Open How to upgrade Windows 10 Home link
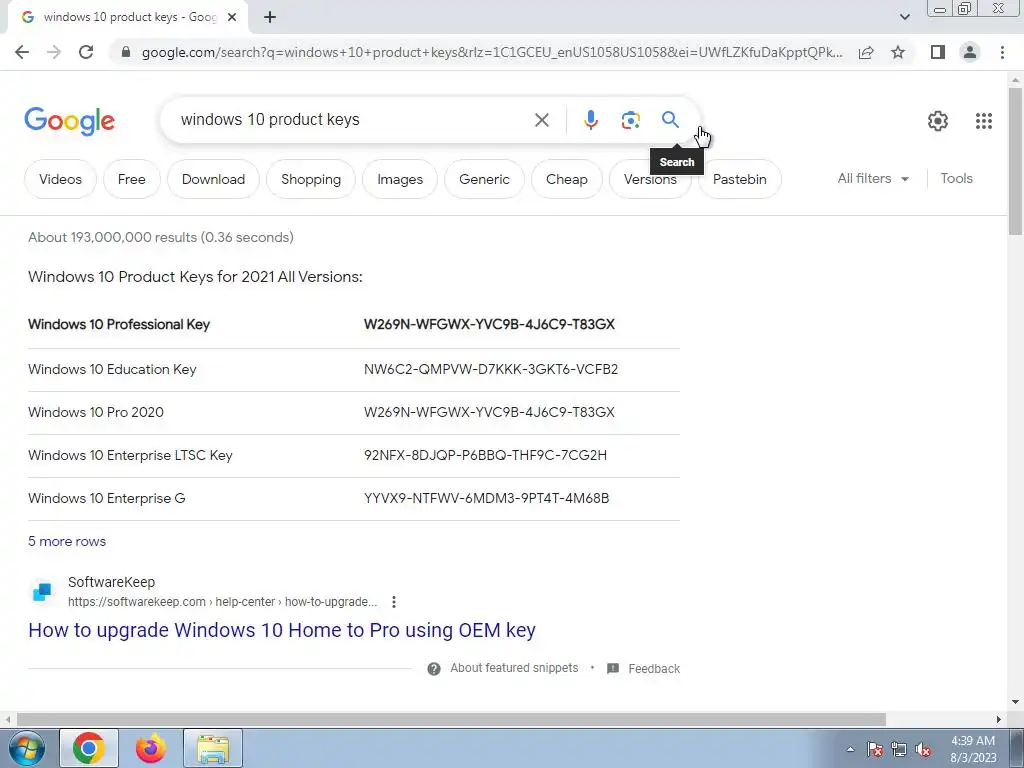 pyautogui.click(x=281, y=630)
